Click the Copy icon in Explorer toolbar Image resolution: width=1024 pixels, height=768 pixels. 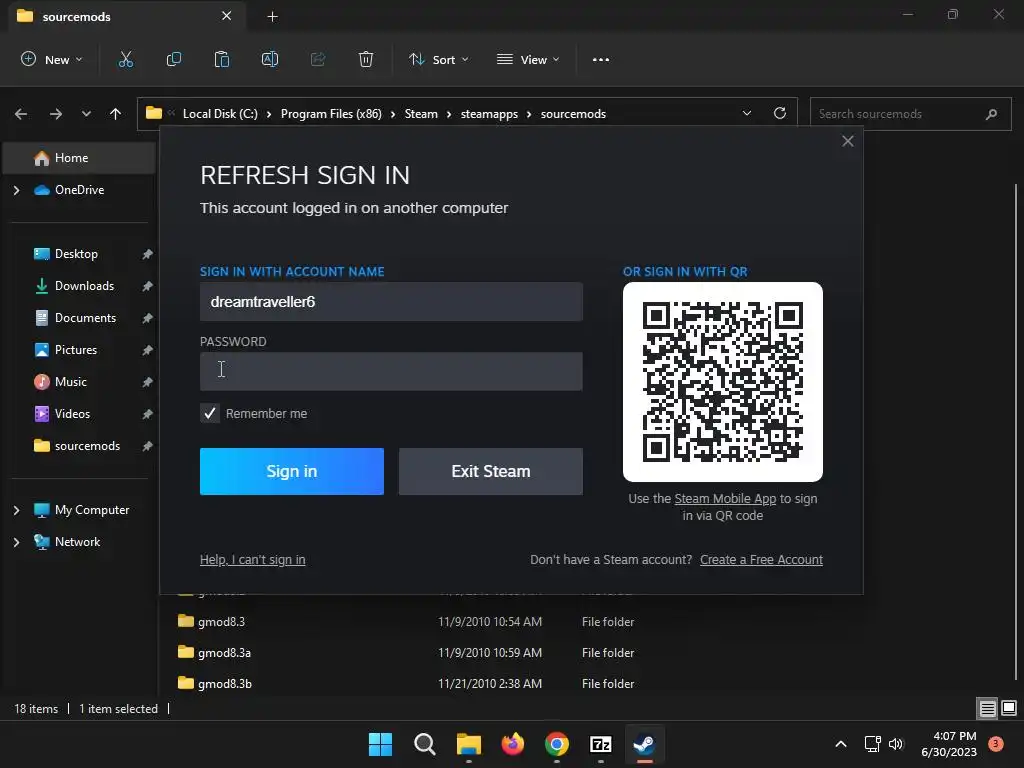[x=174, y=59]
